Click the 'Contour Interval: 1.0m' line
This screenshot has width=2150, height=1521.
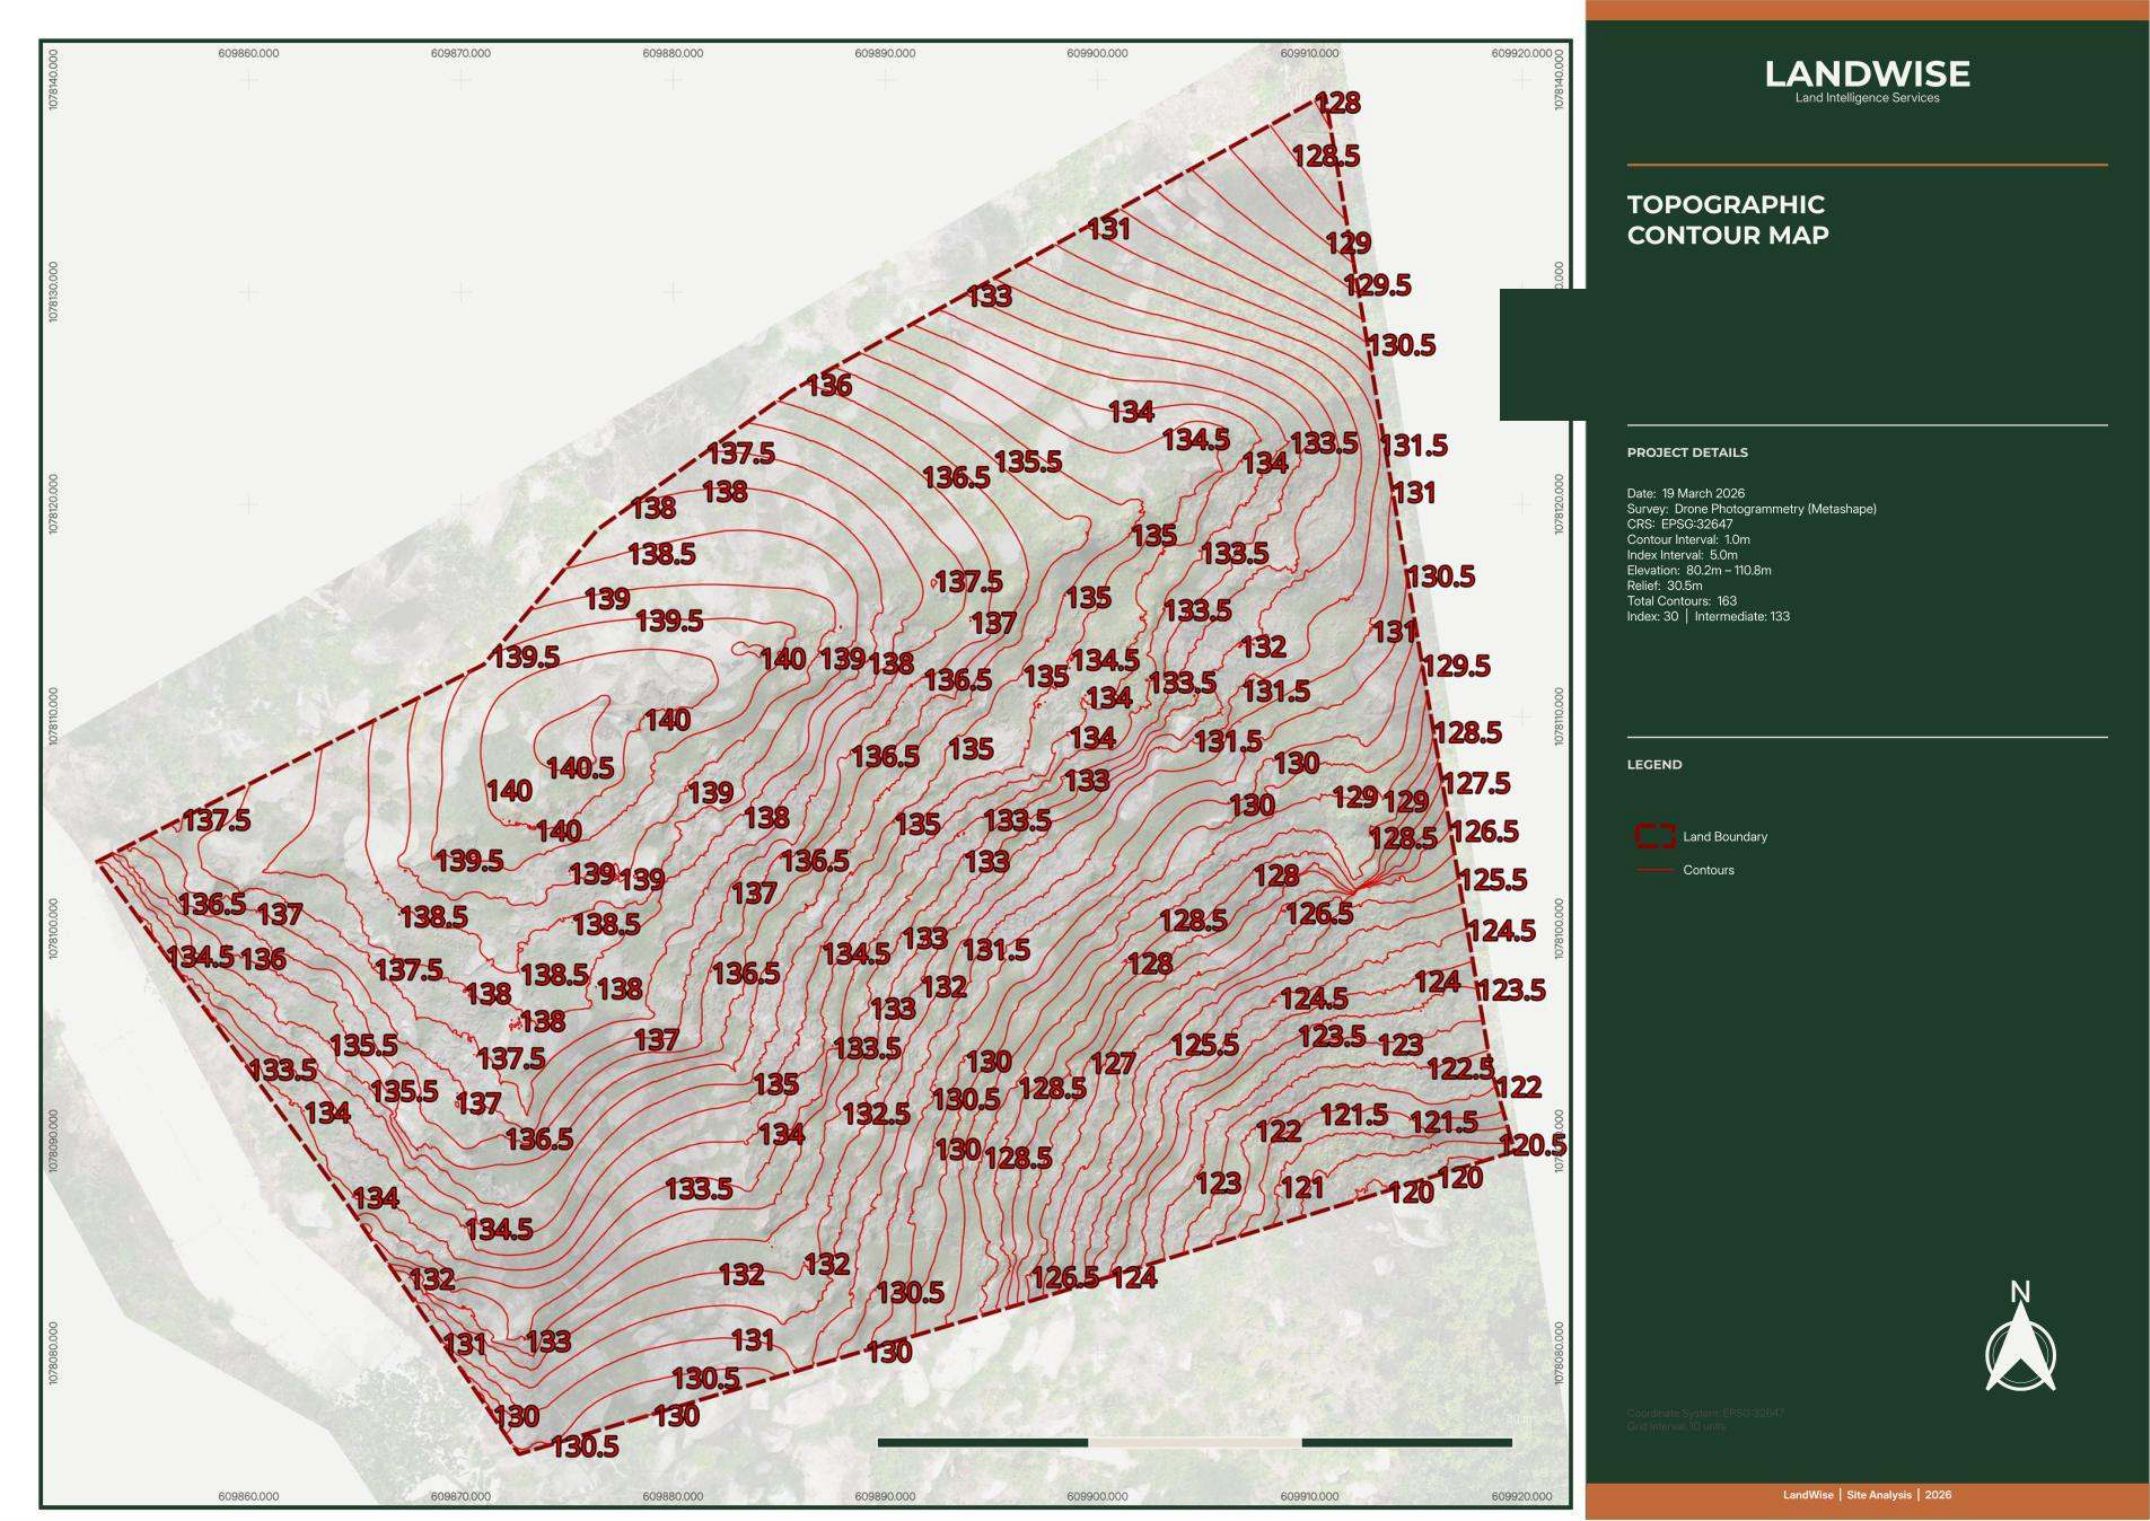tap(1688, 539)
